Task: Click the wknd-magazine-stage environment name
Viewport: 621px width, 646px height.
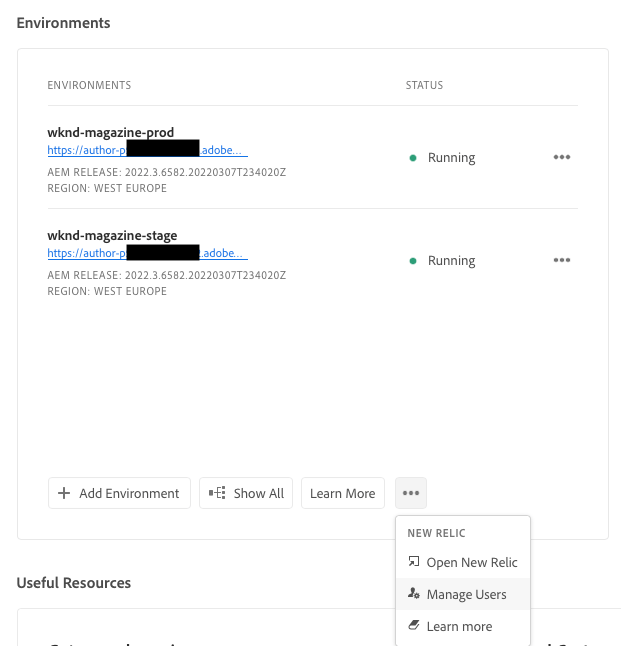Action: click(112, 236)
